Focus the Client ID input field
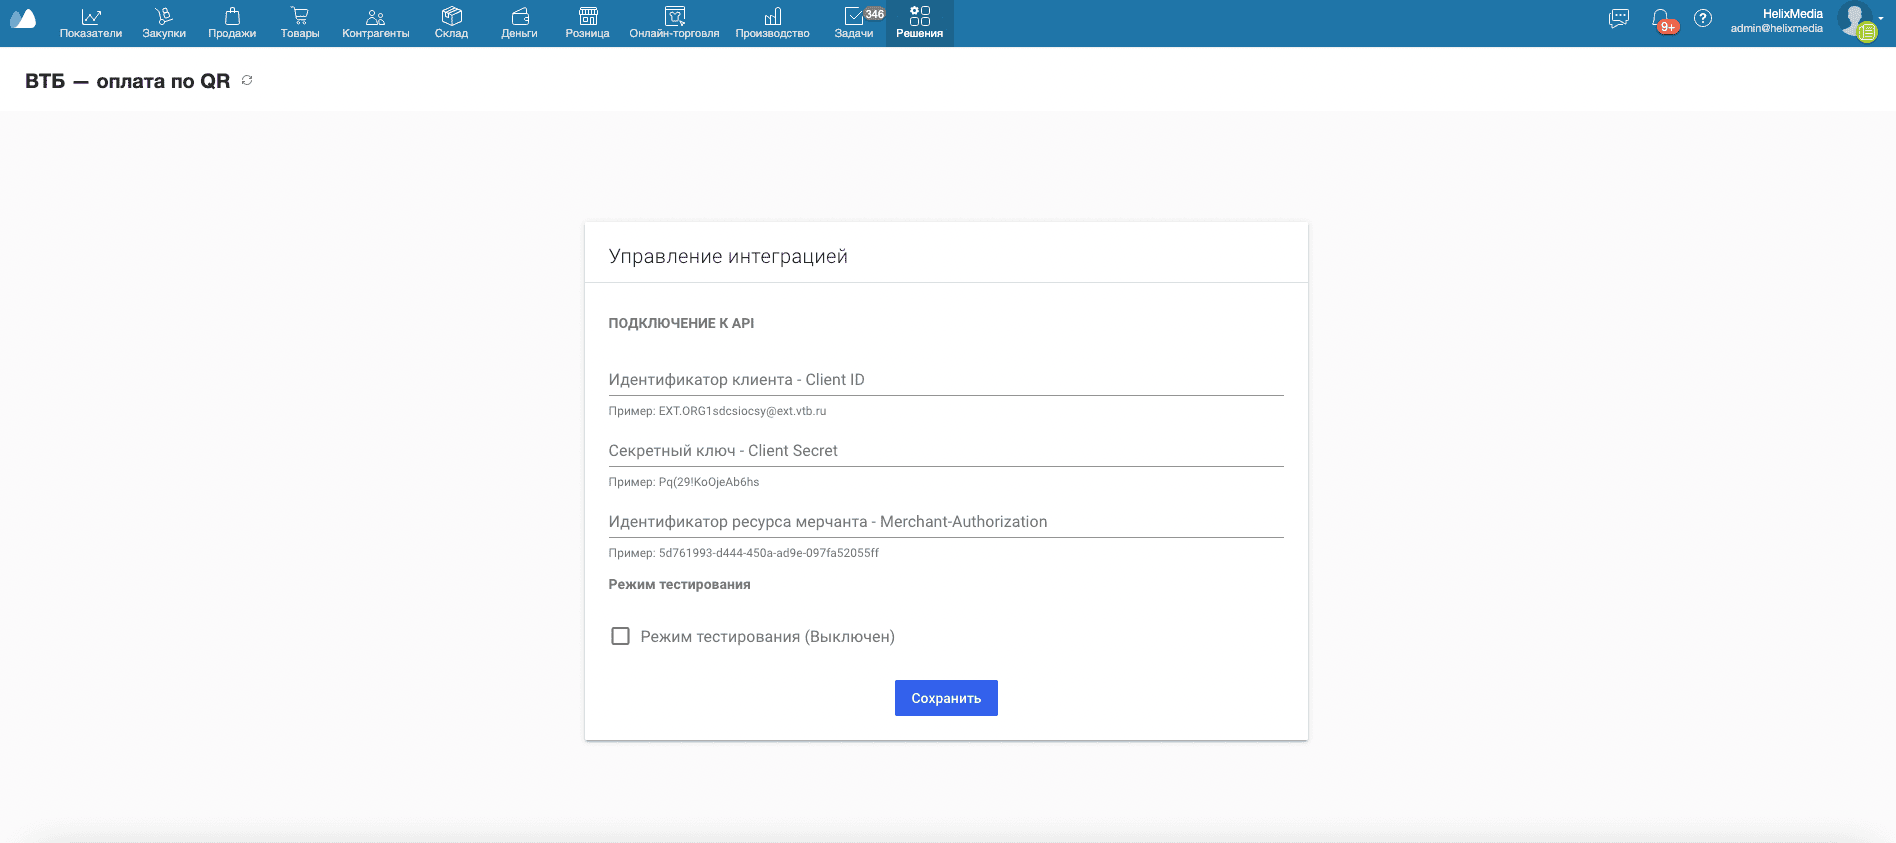Screen dimensions: 1896x843 click(945, 380)
